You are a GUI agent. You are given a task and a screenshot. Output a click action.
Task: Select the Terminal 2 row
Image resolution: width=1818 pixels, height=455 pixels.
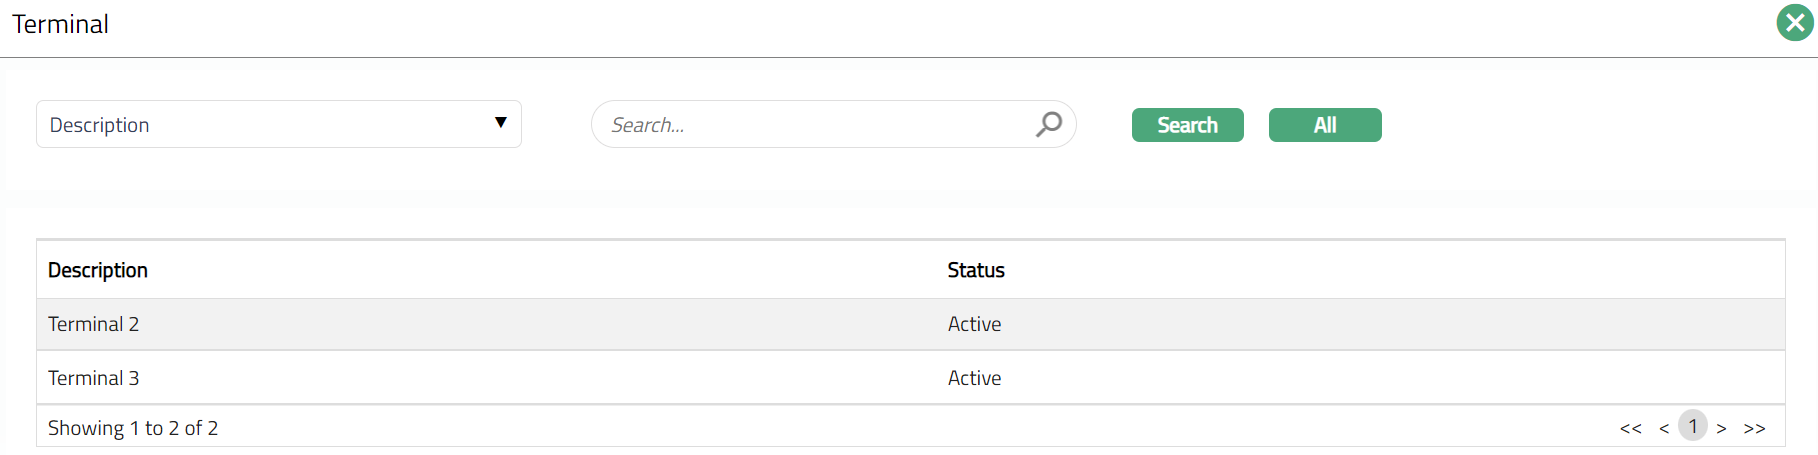coord(94,324)
